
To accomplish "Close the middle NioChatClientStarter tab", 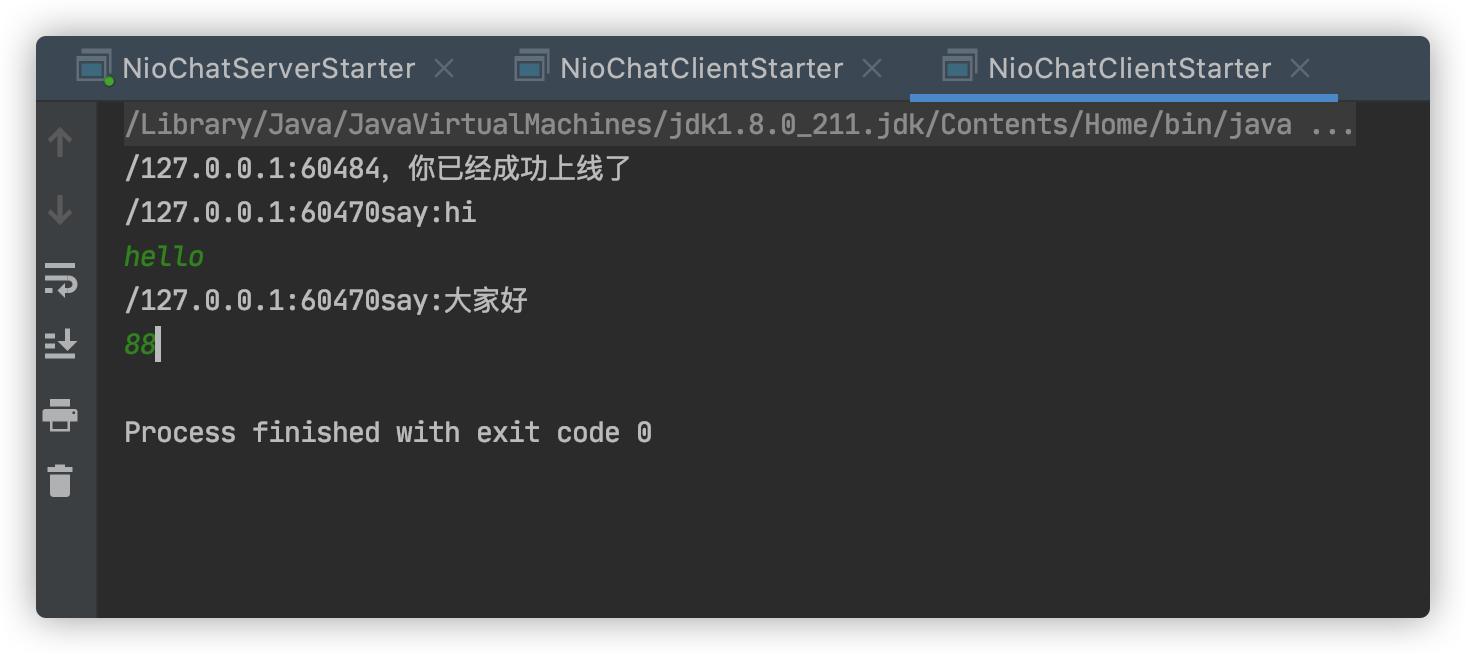I will click(x=872, y=68).
